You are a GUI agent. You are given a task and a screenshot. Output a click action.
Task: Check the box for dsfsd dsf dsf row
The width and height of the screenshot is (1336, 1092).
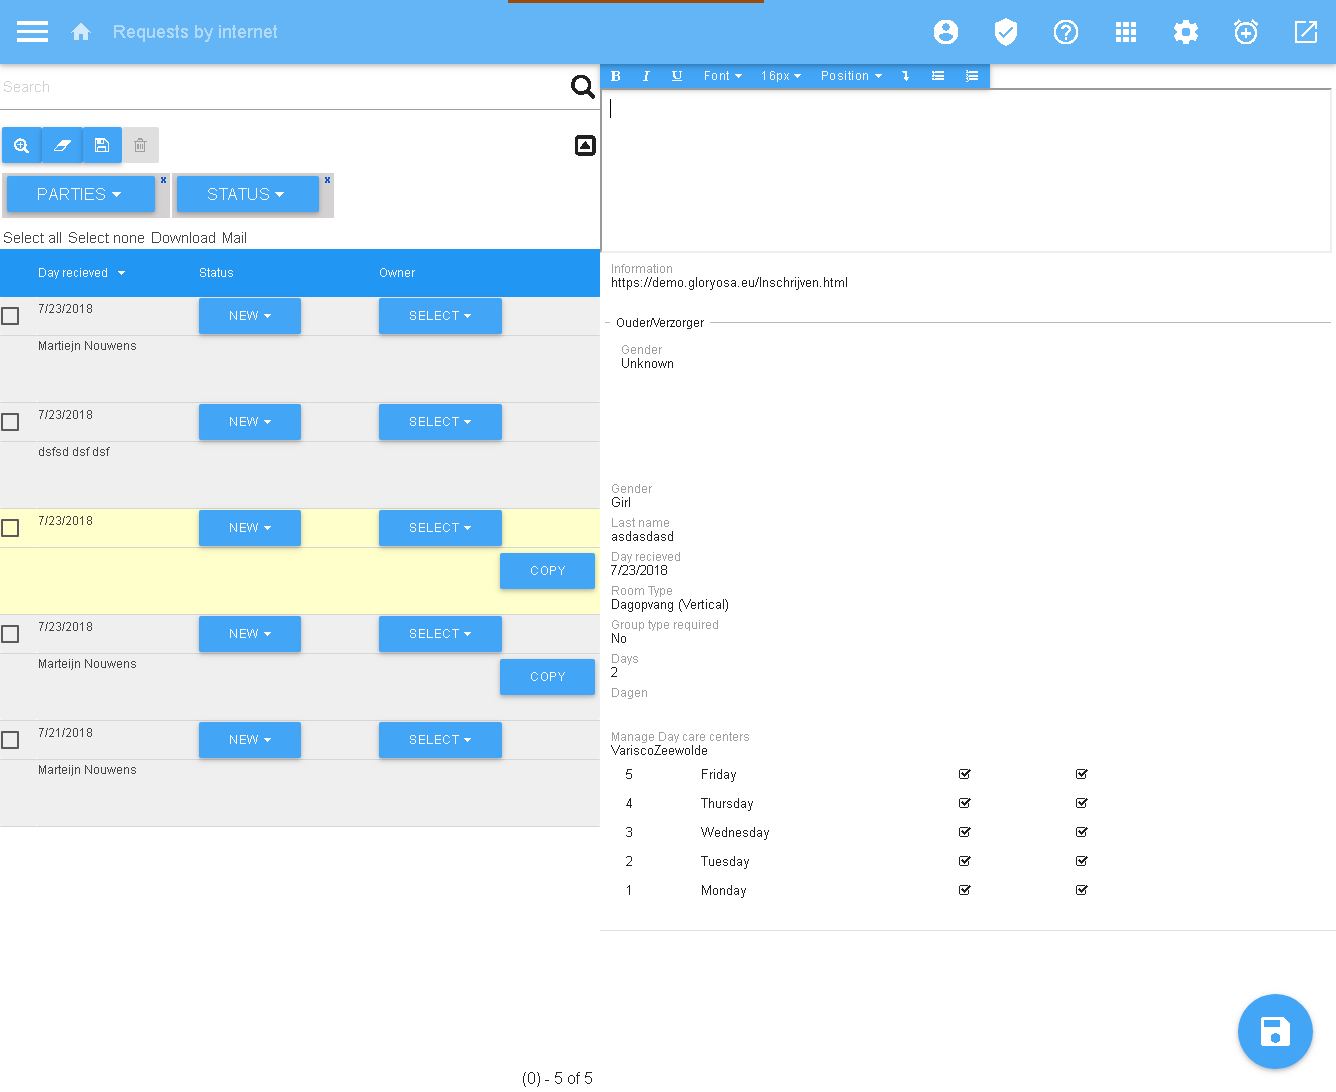tap(10, 422)
